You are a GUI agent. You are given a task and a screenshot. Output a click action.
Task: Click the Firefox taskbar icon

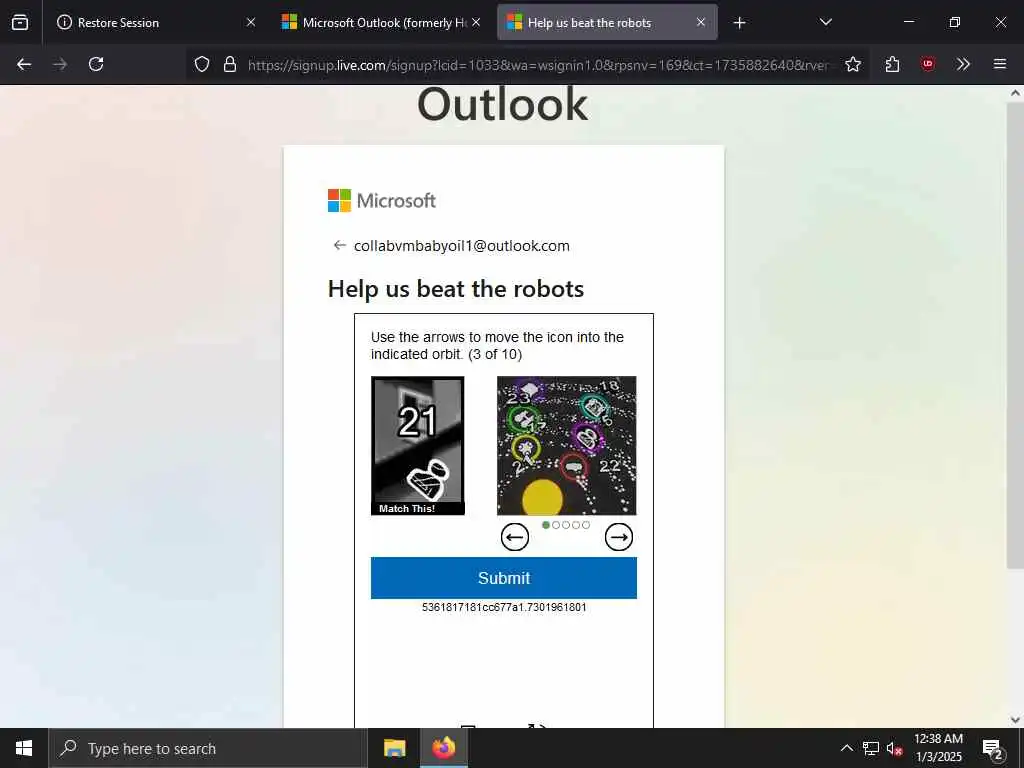(x=443, y=748)
